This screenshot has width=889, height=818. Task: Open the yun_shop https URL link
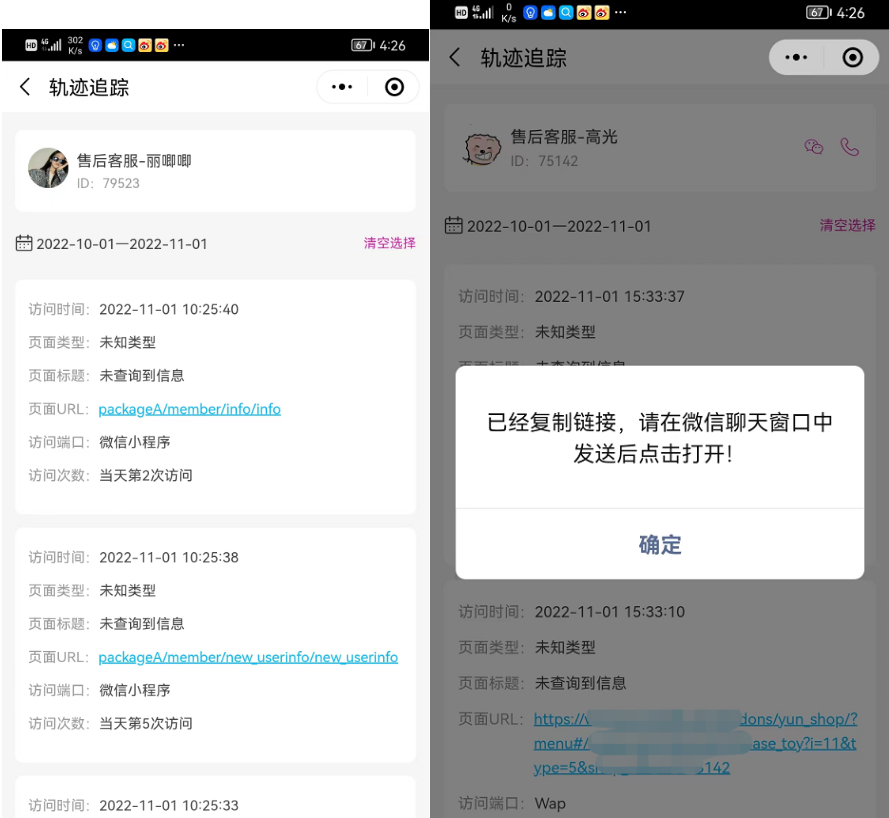pyautogui.click(x=694, y=743)
